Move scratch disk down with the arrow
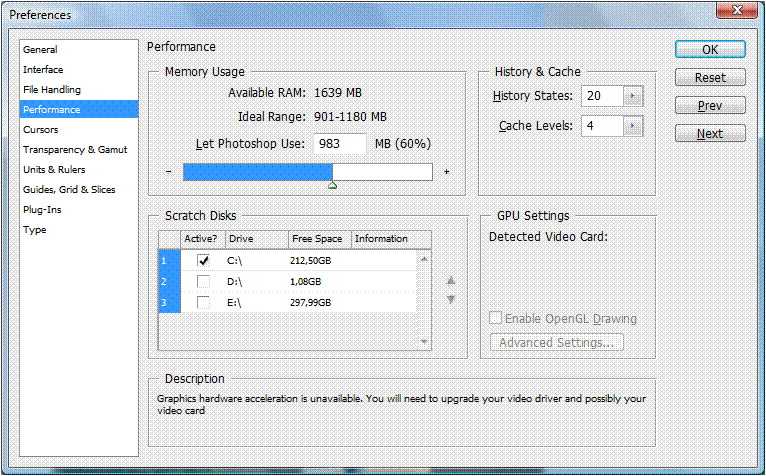The image size is (766, 476). point(451,299)
